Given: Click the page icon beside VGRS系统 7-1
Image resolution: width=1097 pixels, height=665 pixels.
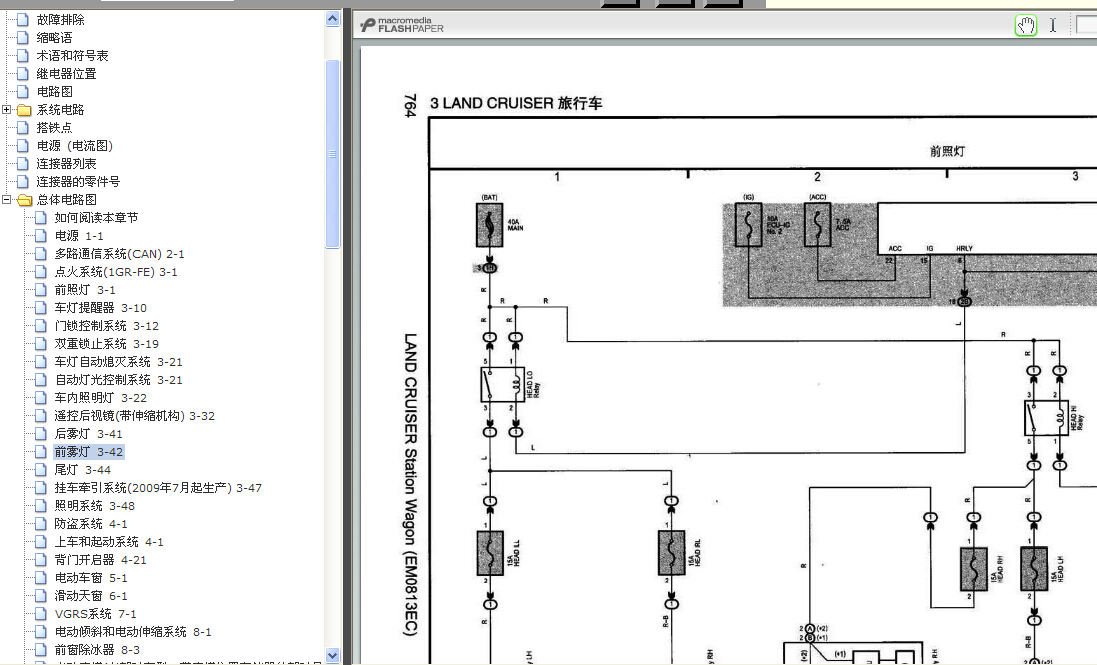Looking at the screenshot, I should (41, 614).
